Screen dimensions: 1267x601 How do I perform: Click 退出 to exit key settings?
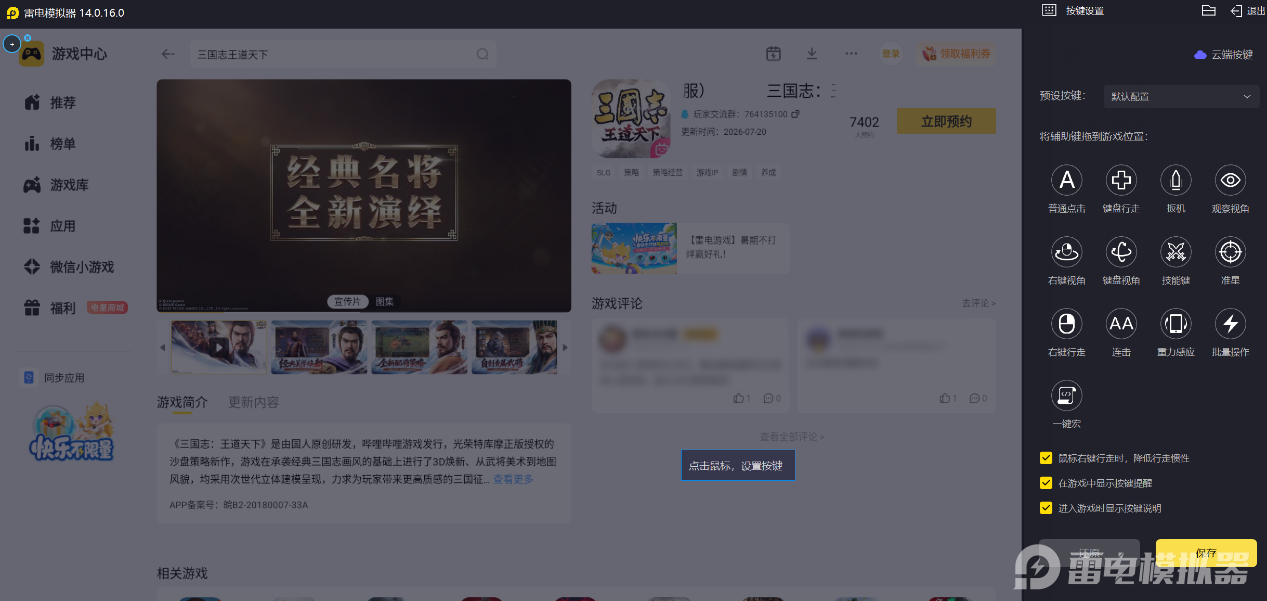point(1247,10)
